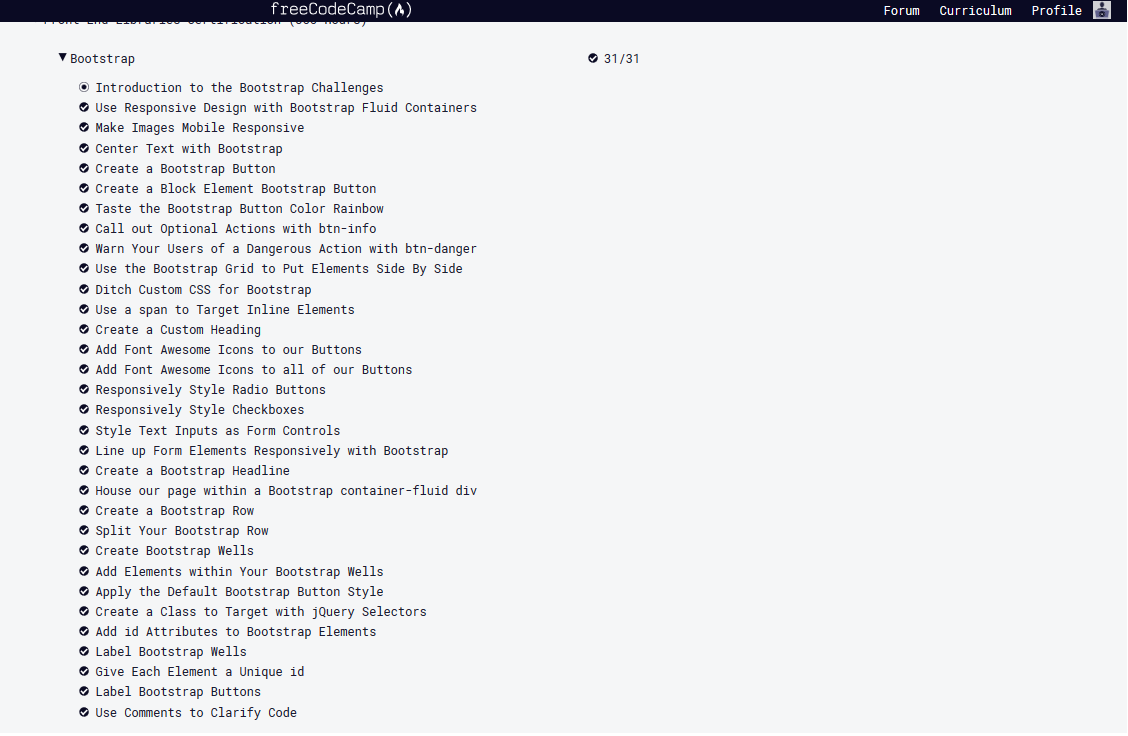The image size is (1128, 736).
Task: Click the Bootstrap section heading
Action: (102, 59)
